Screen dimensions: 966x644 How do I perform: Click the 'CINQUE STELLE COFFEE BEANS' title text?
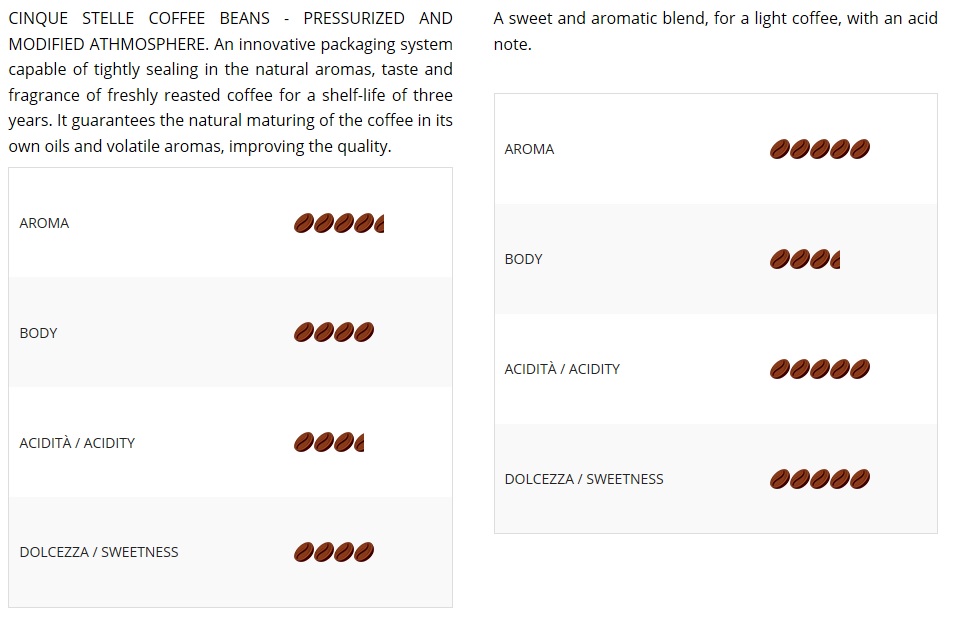point(139,18)
